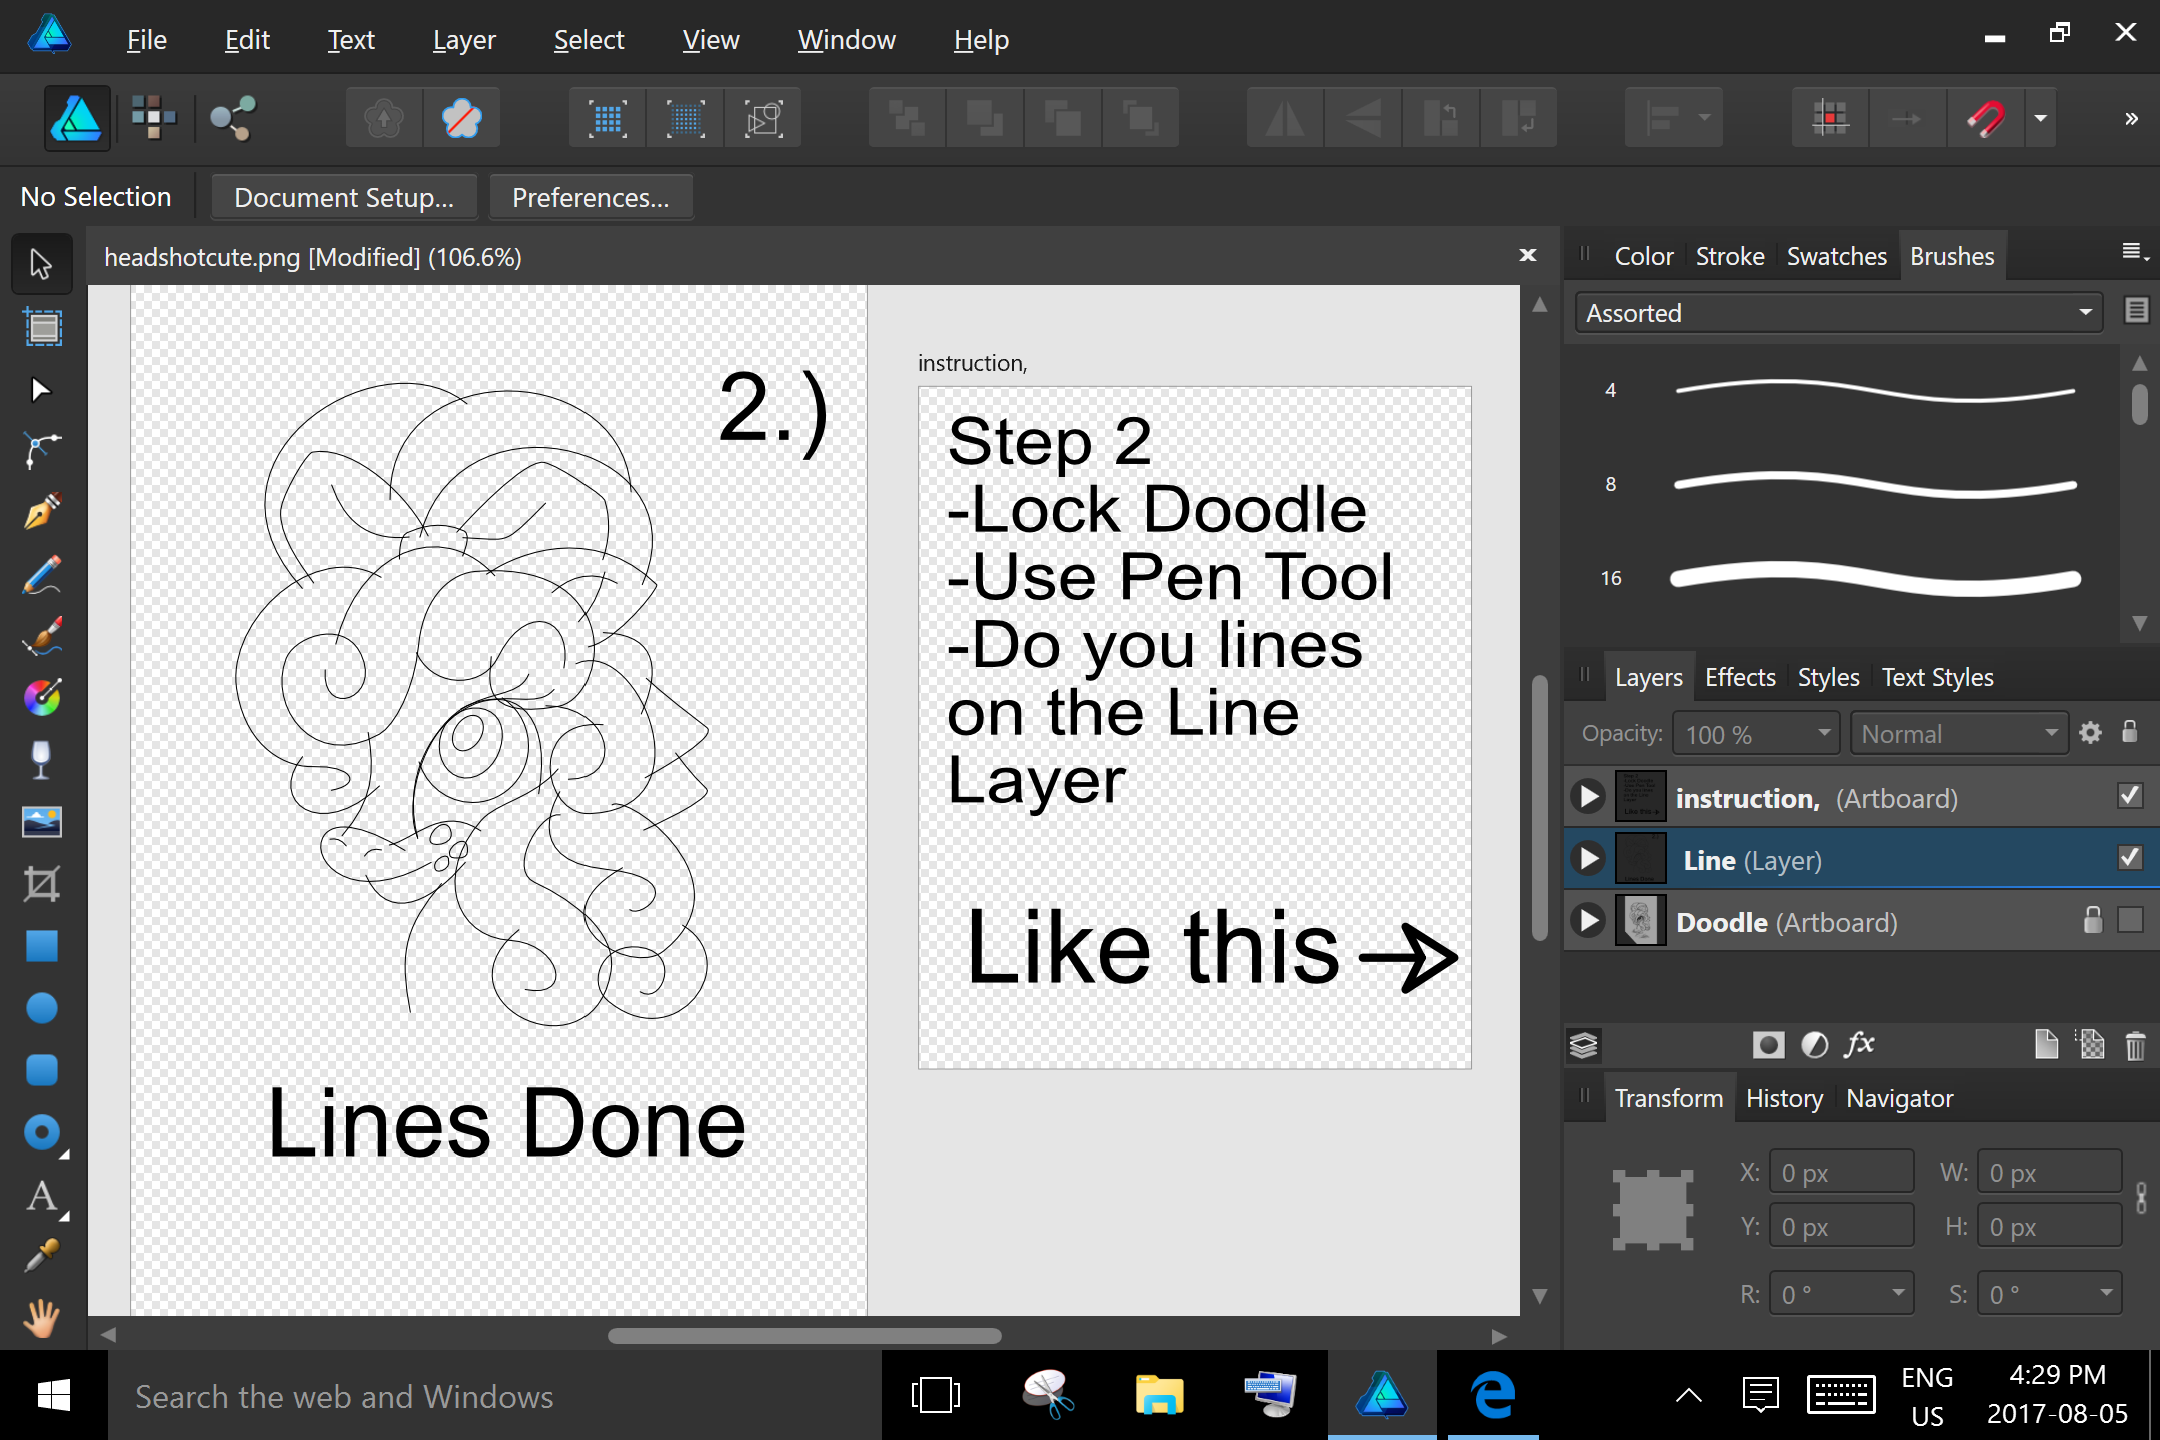
Task: Uncheck visibility of the instruction artboard
Action: 2130,796
